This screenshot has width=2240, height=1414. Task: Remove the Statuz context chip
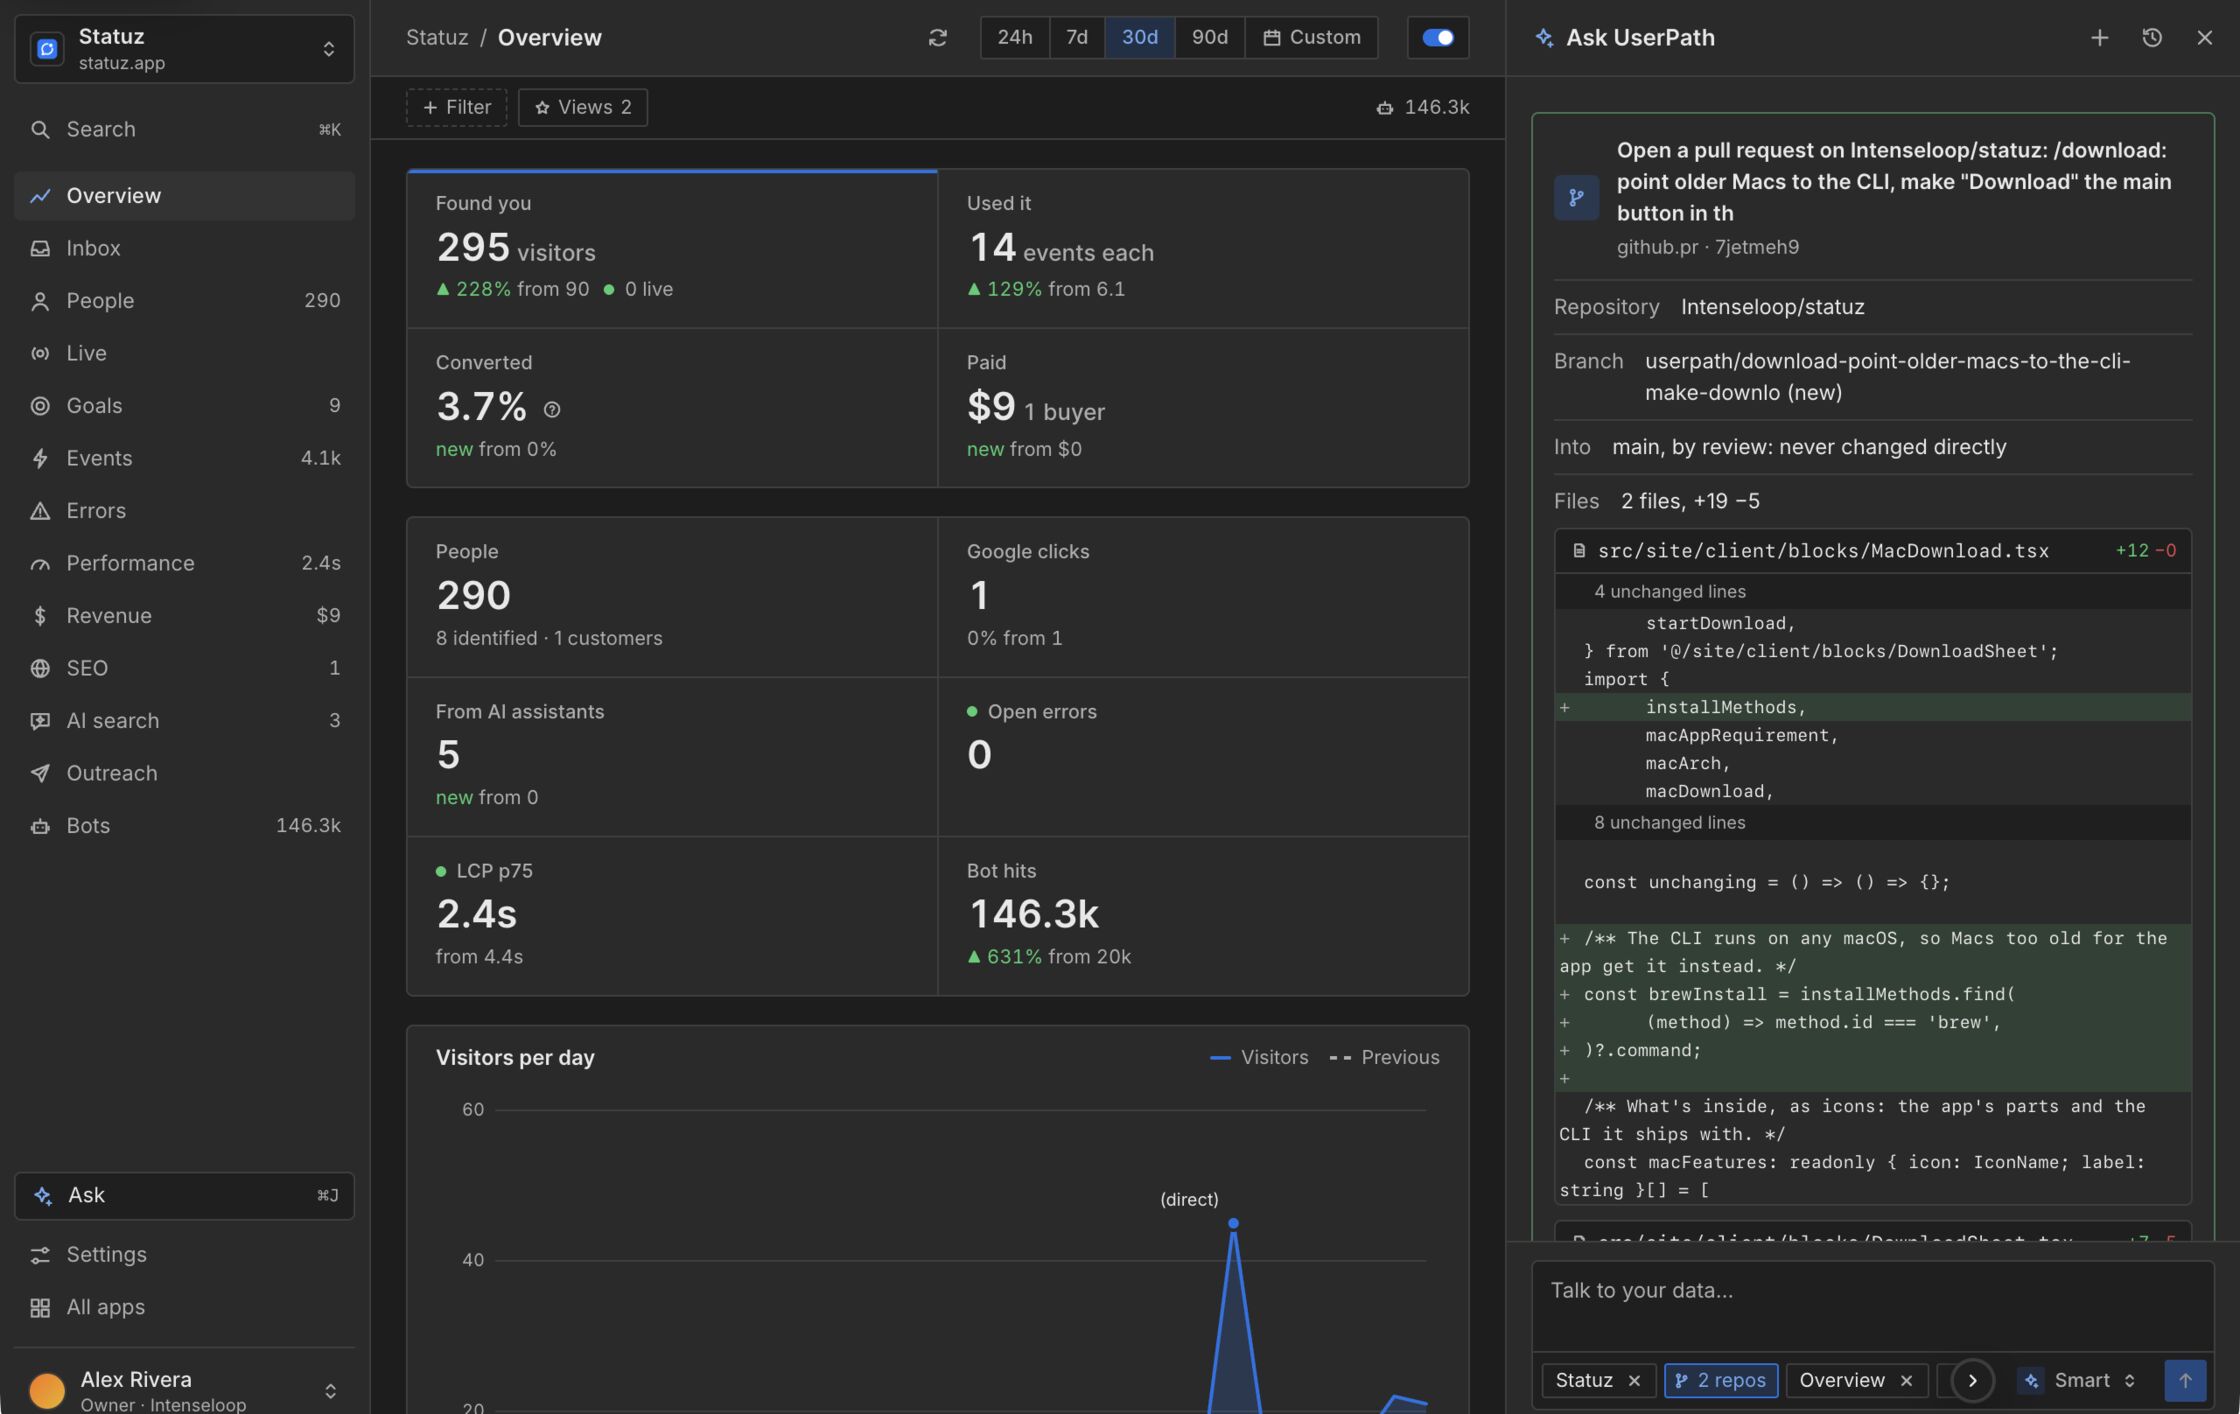point(1634,1381)
